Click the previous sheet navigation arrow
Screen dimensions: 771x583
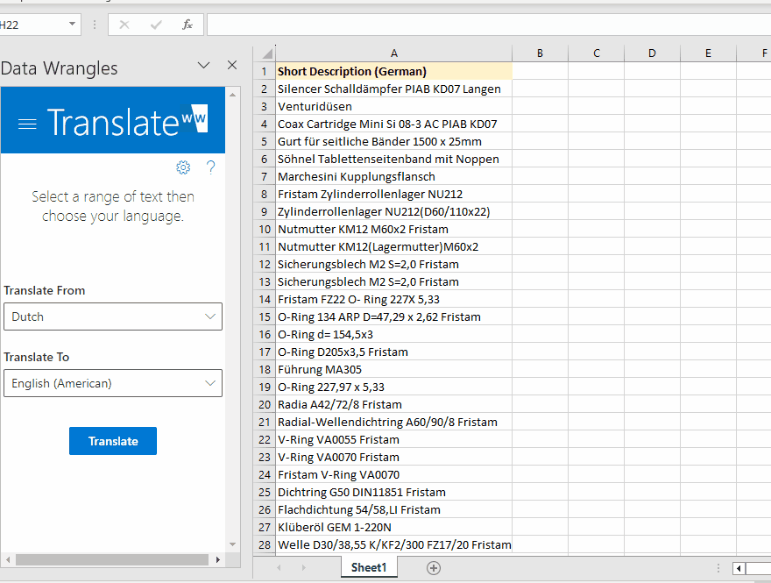point(279,568)
